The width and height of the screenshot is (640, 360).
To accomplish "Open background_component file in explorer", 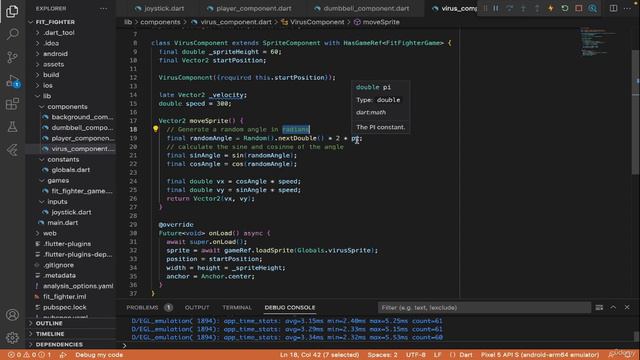I will (82, 117).
